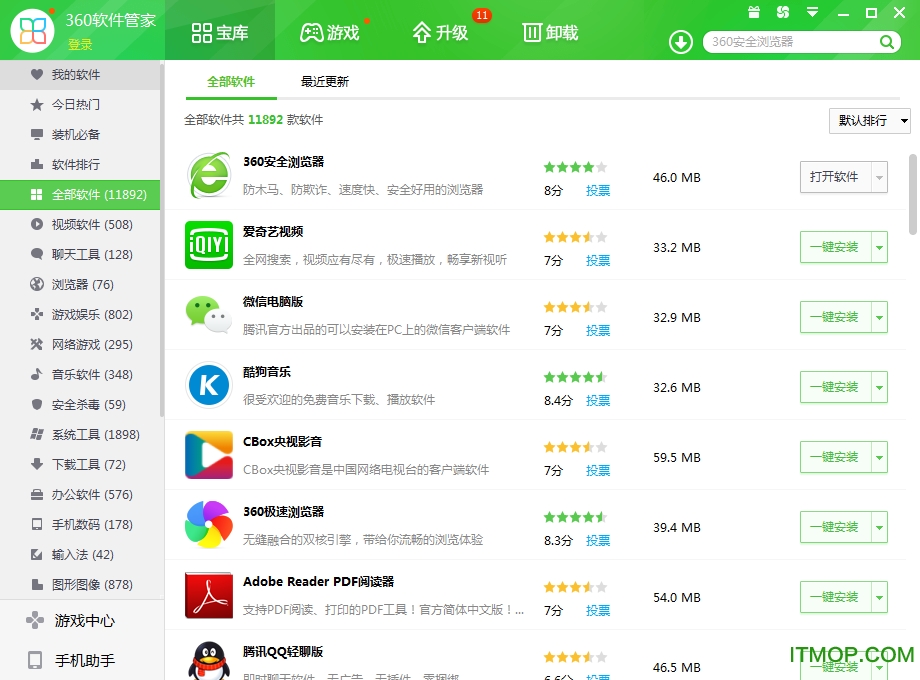The width and height of the screenshot is (920, 680).
Task: Focus the 360安全浏览器 search field
Action: pos(792,42)
